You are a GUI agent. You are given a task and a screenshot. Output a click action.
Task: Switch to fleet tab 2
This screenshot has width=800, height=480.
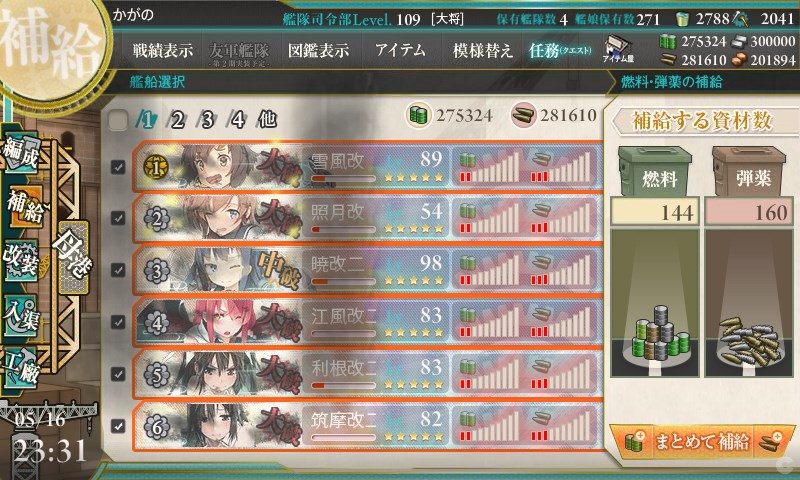click(x=177, y=120)
